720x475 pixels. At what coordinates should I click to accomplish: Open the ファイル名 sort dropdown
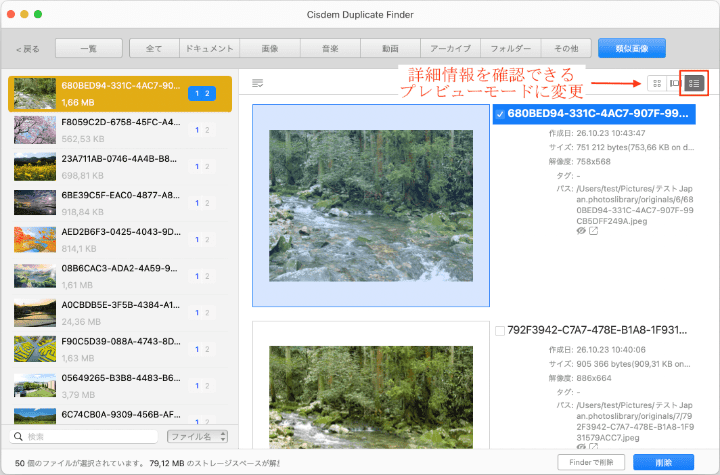coord(197,436)
